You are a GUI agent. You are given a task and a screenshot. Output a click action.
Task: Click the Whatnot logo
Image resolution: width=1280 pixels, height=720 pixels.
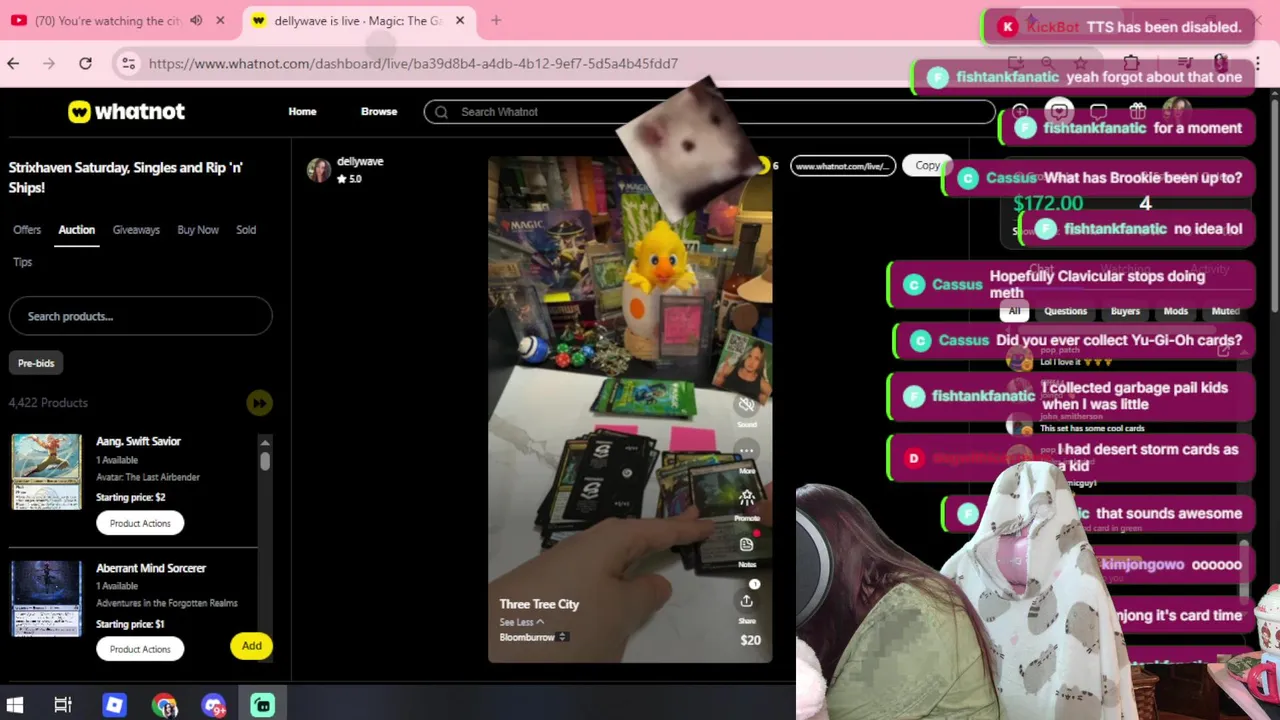click(126, 111)
